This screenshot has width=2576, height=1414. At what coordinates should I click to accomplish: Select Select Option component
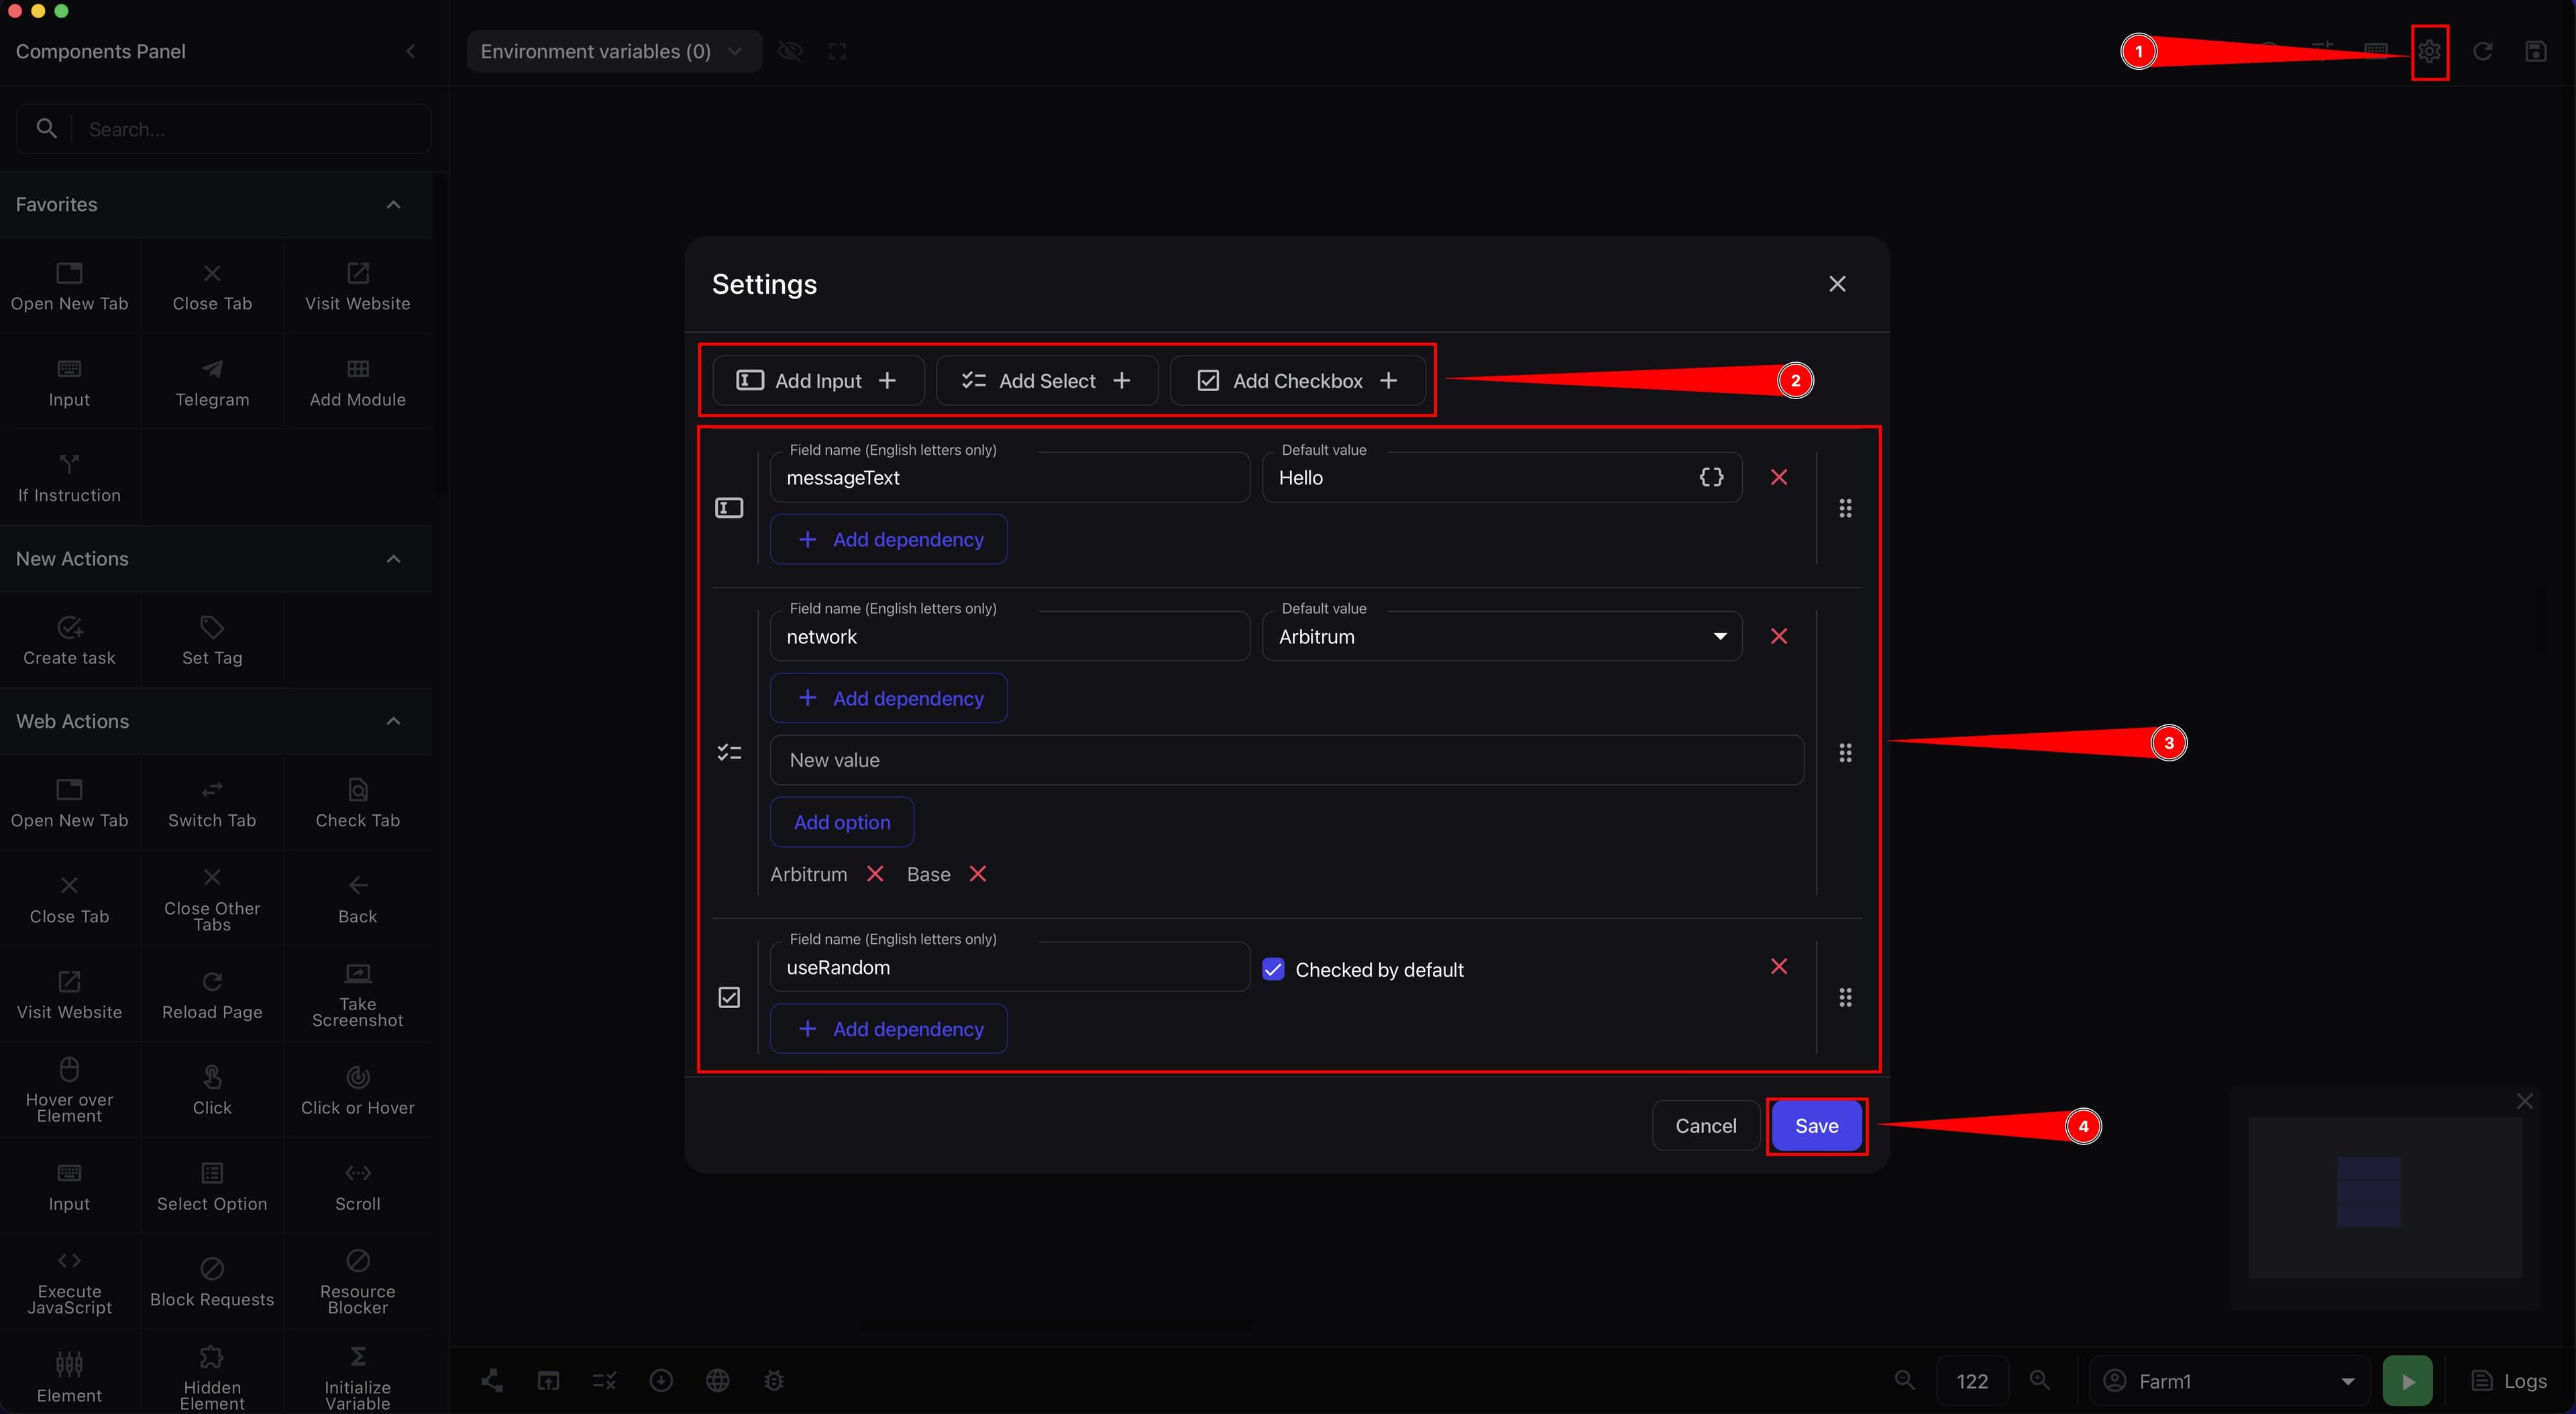[x=212, y=1187]
